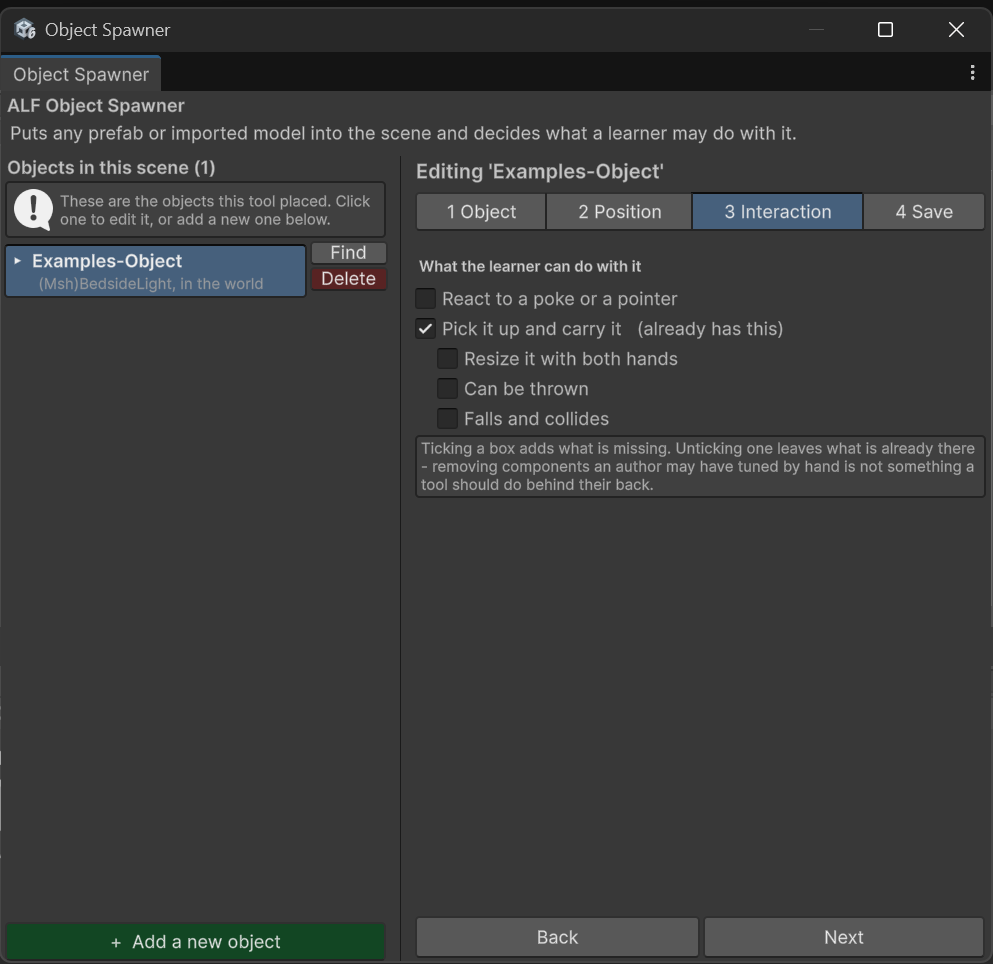Uncheck Pick it up and carry it
The image size is (993, 964).
pyautogui.click(x=426, y=329)
